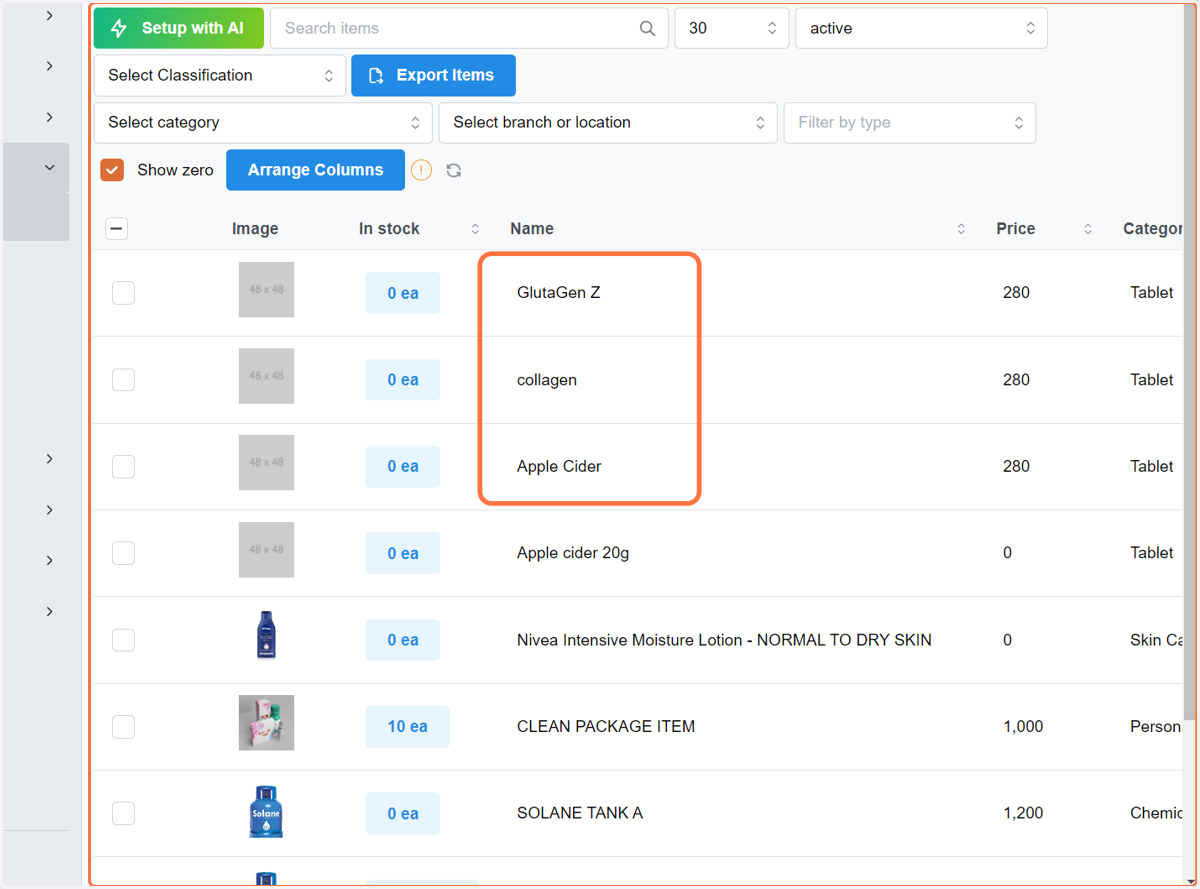Select the Nivea lotion row checkbox

(x=123, y=640)
